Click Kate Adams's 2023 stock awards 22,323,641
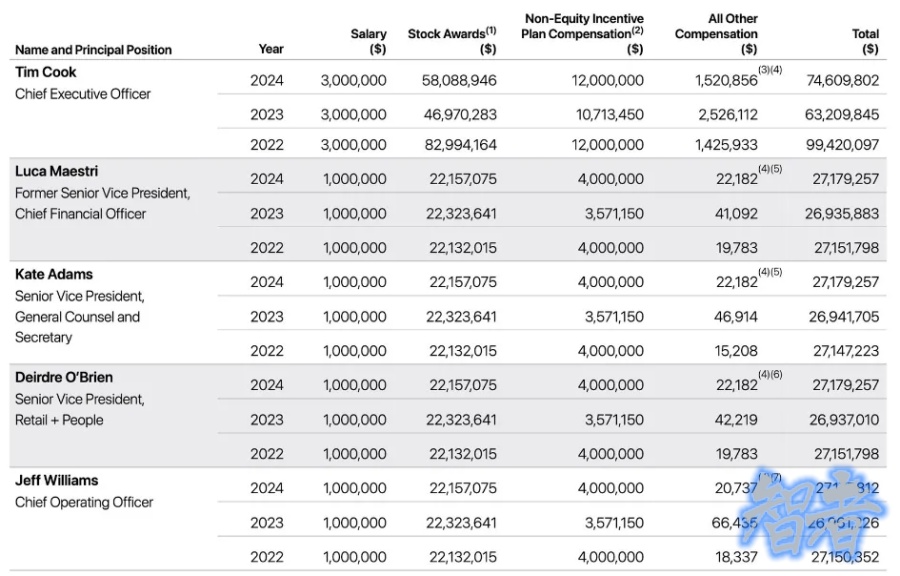Screen dimensions: 900x576 (x=461, y=317)
